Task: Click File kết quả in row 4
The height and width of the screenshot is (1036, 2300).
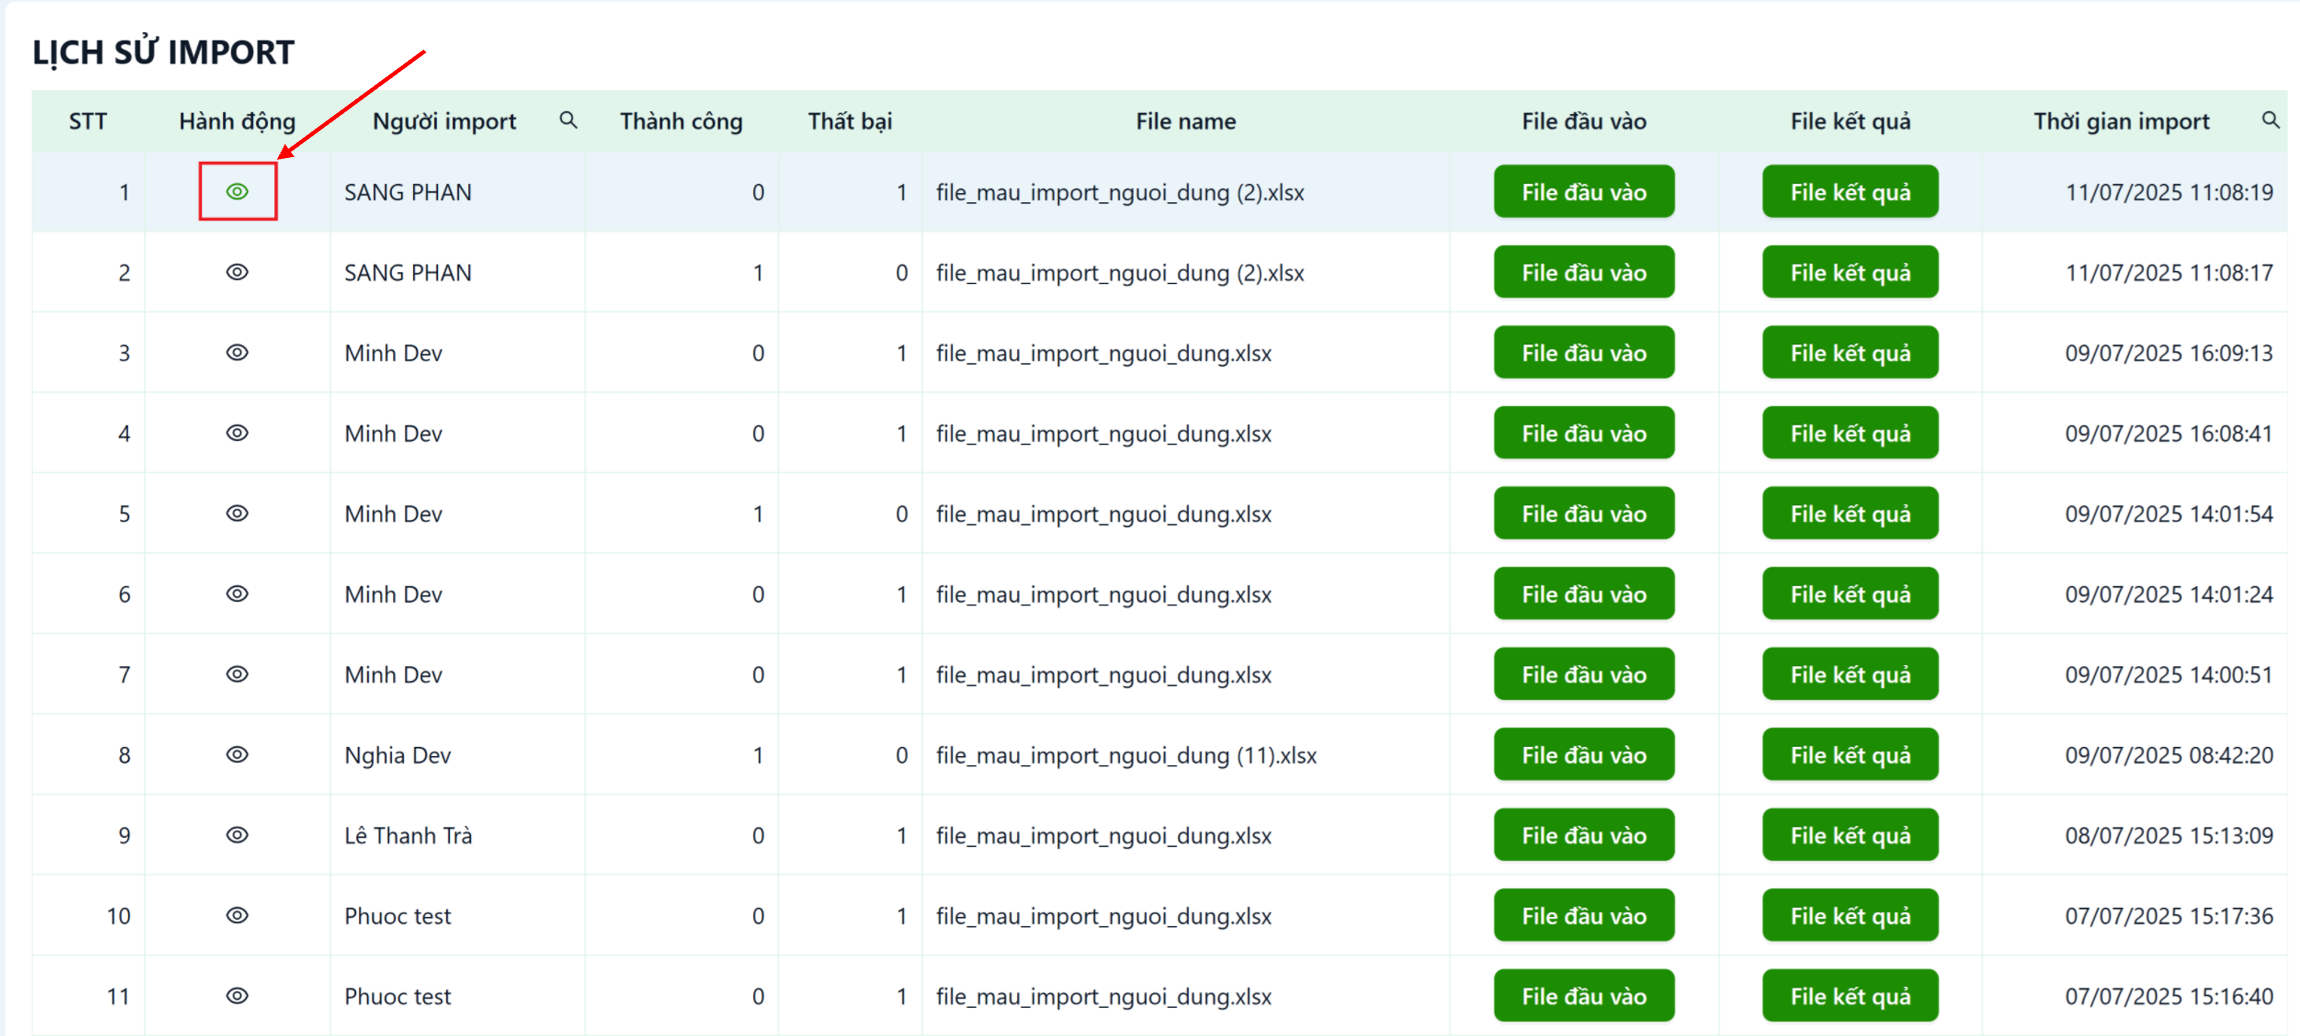Action: [1850, 433]
